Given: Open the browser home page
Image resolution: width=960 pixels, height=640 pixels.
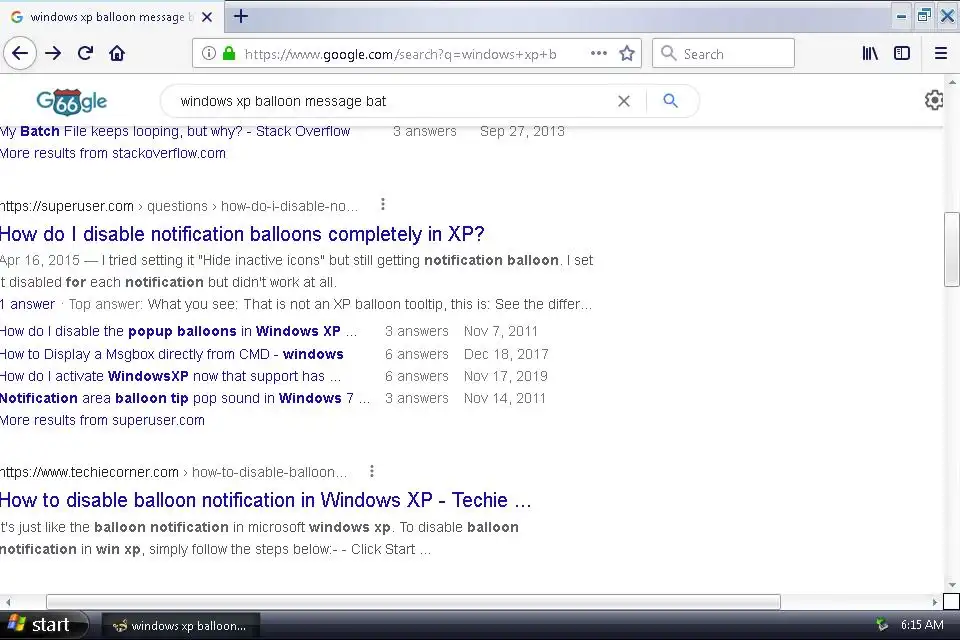Looking at the screenshot, I should (x=117, y=53).
